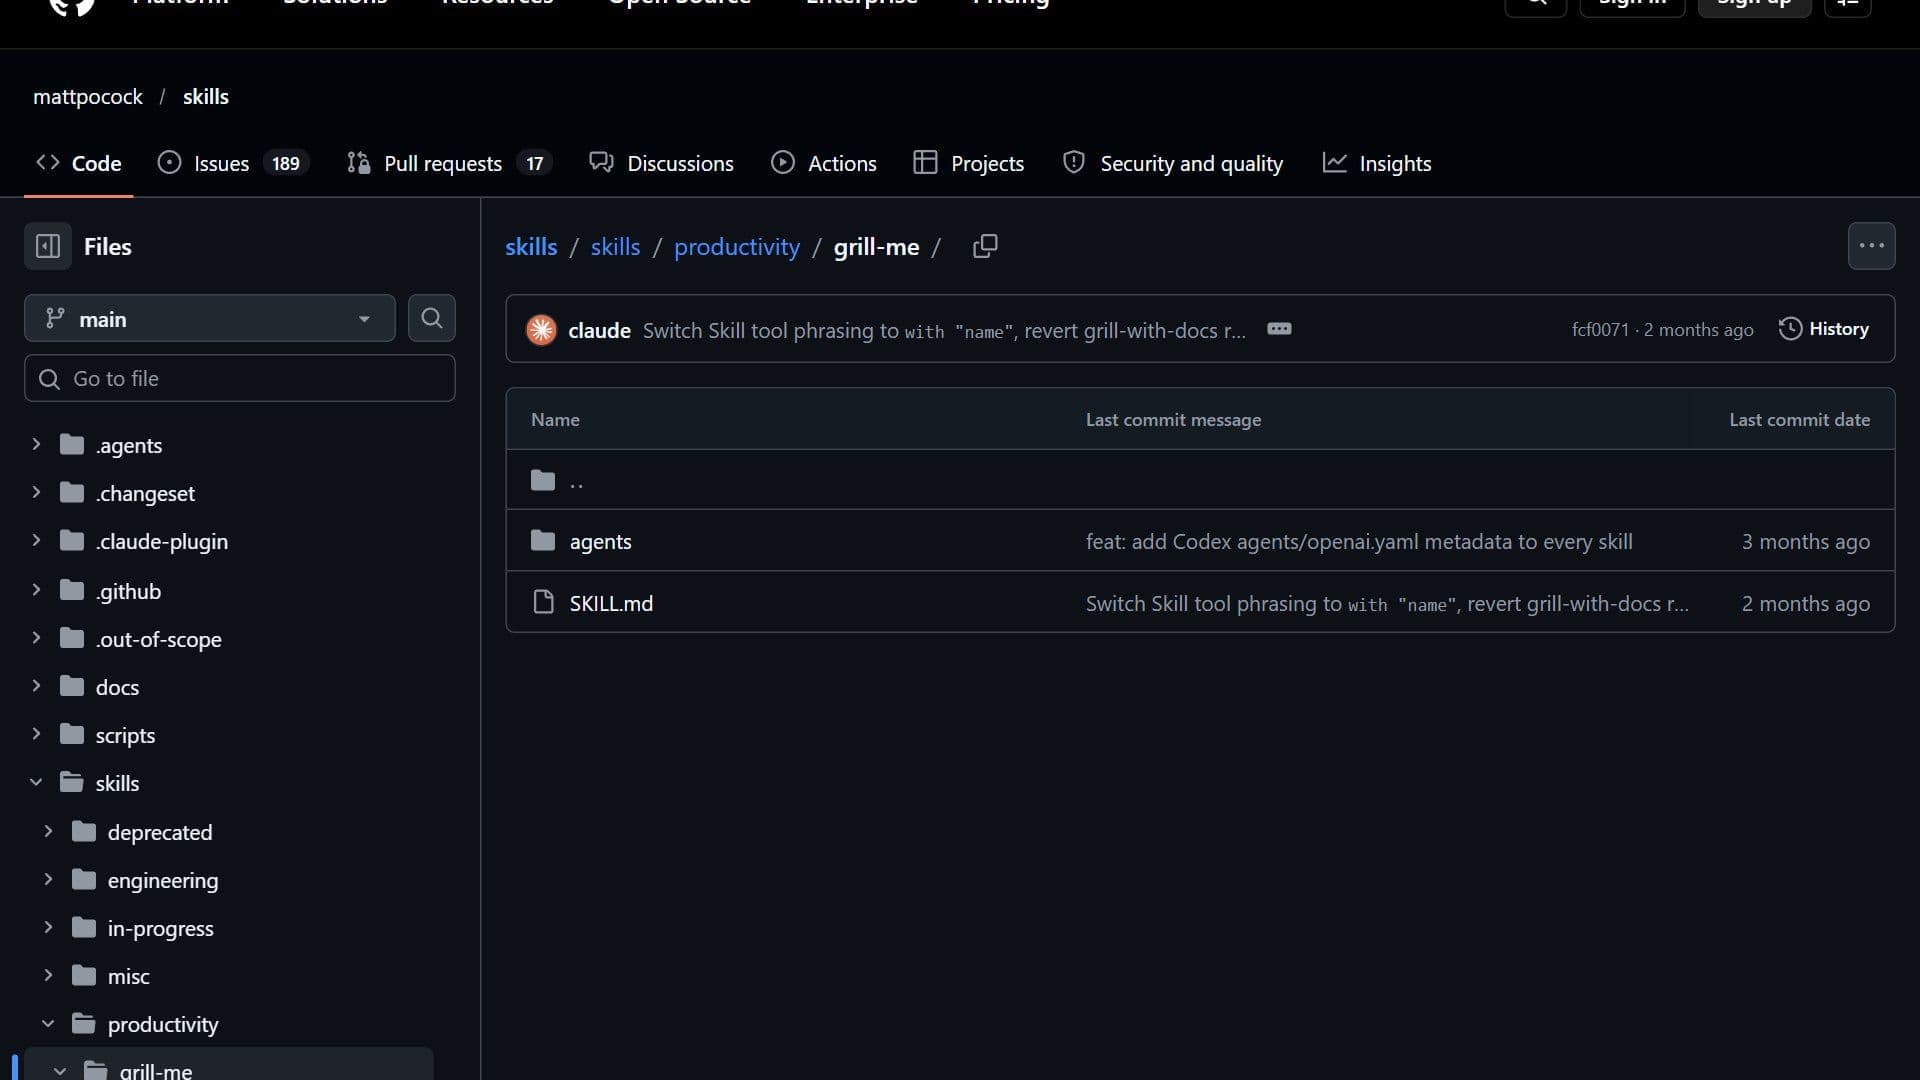
Task: Click the SKILL.md file icon
Action: [543, 602]
